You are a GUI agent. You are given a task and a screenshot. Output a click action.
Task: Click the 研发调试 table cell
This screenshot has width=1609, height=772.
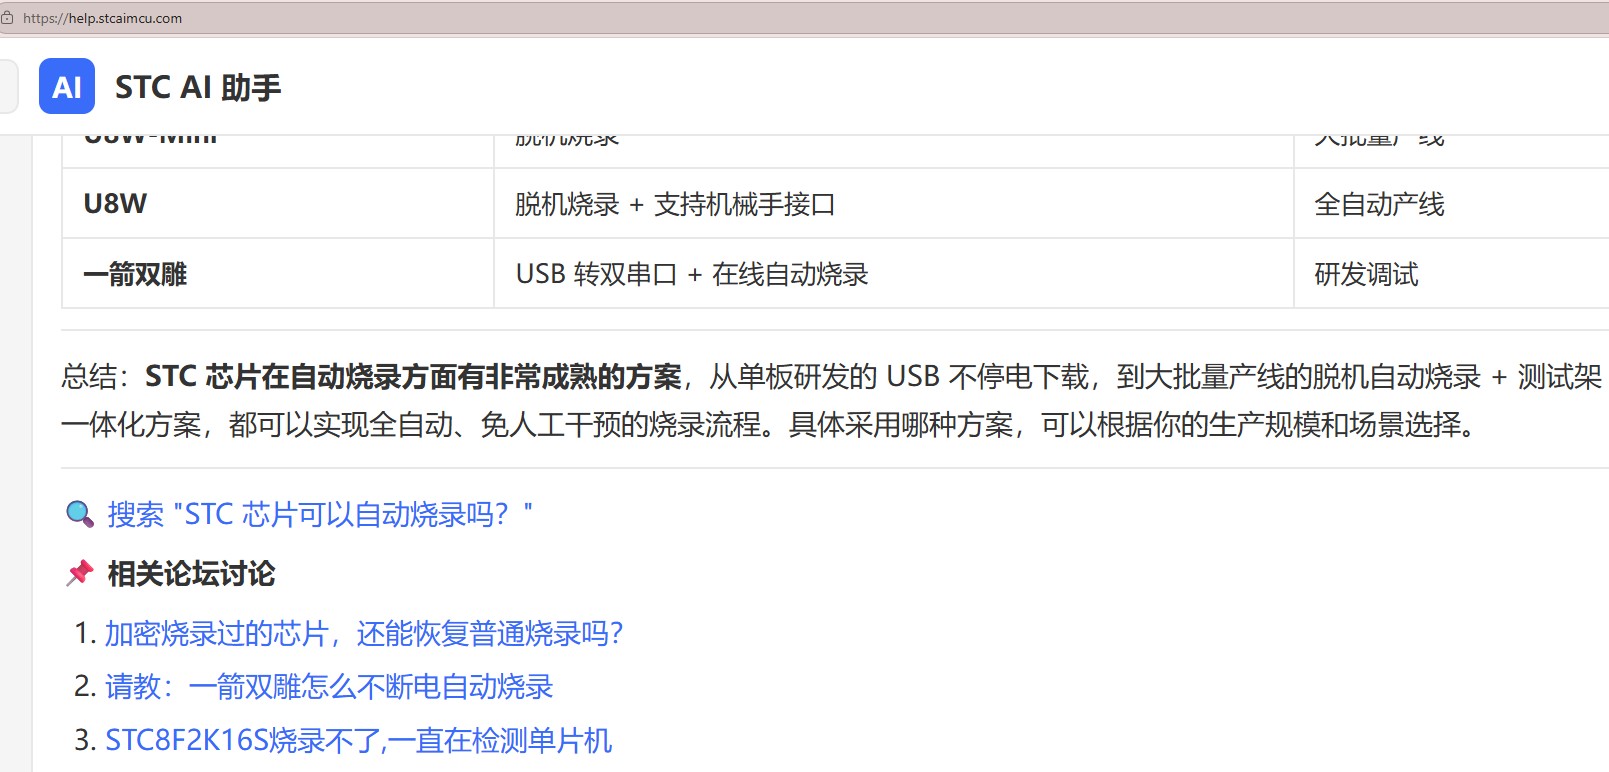pyautogui.click(x=1452, y=273)
